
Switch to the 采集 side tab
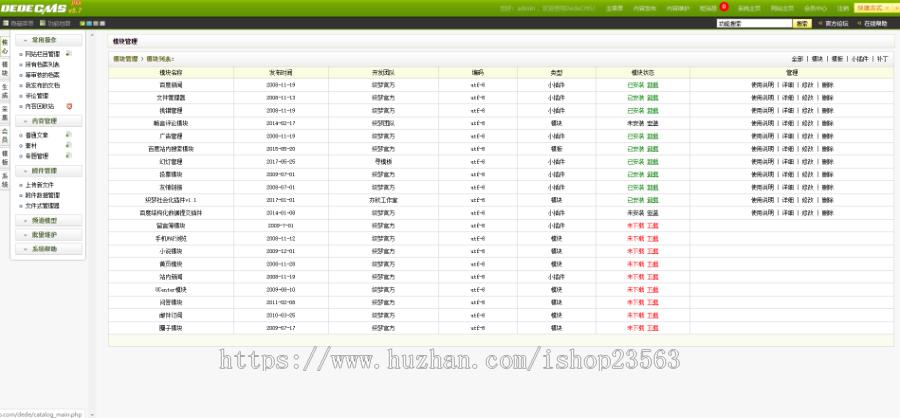(5, 114)
